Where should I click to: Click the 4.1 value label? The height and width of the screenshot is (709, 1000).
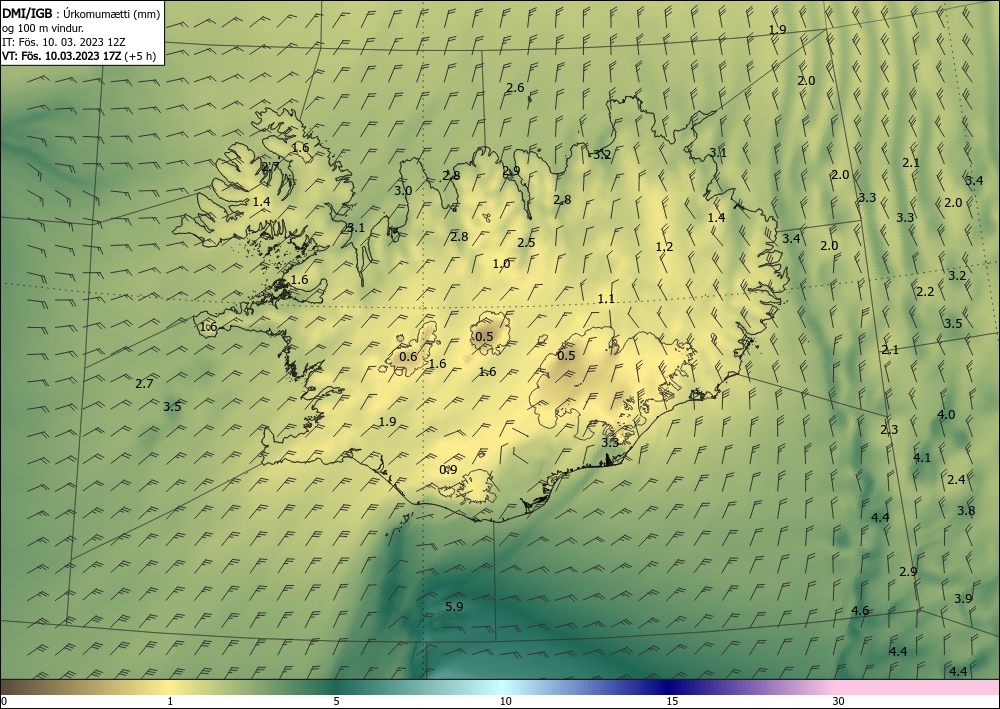(x=922, y=457)
